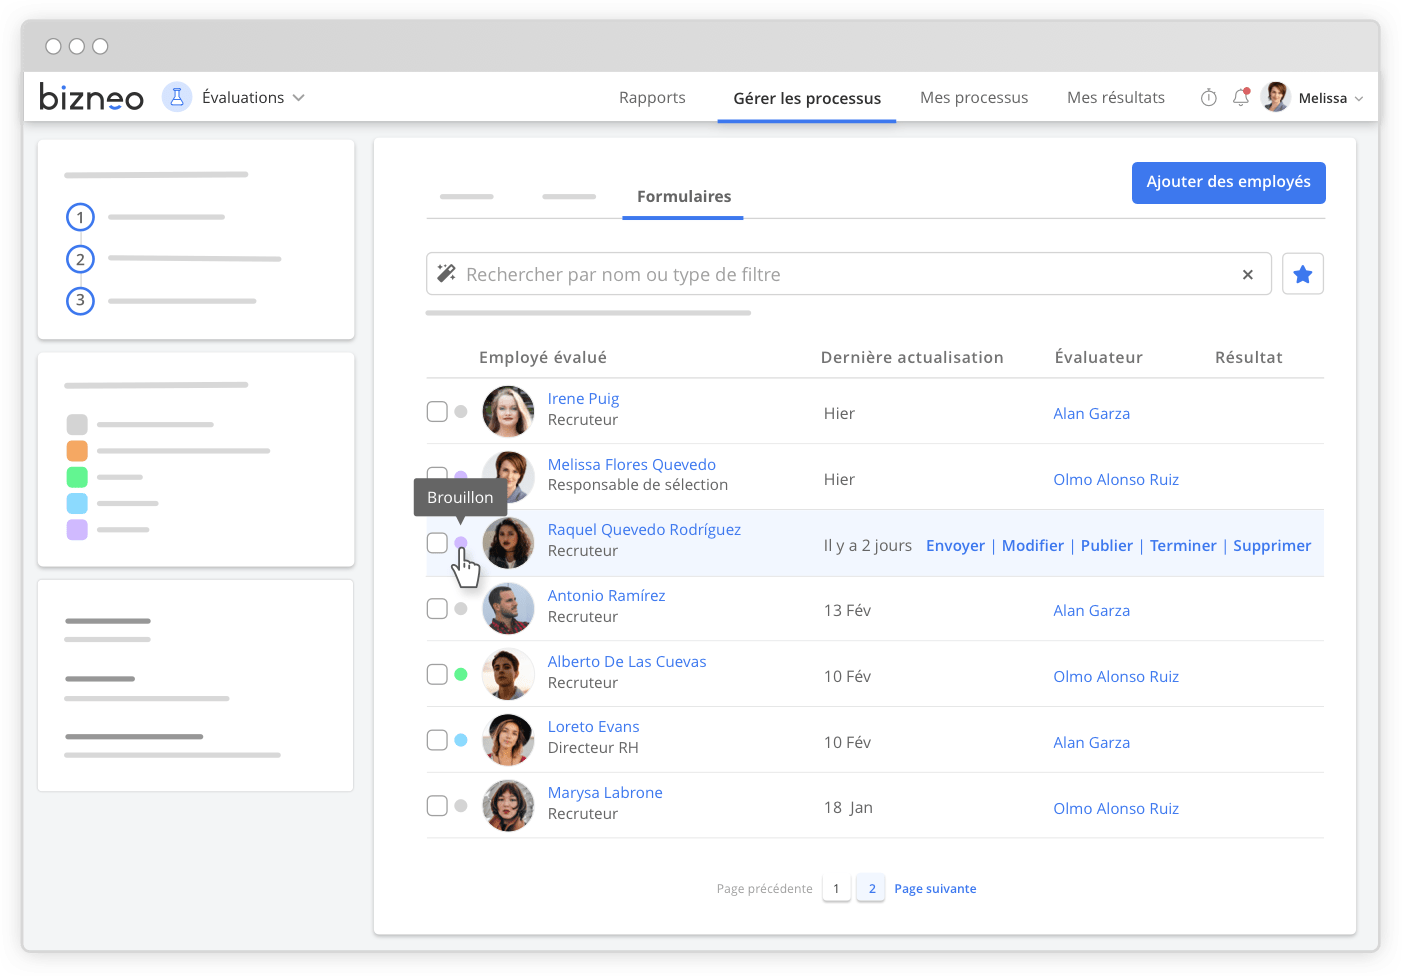The width and height of the screenshot is (1402, 976).
Task: Click Ajouter des employés button
Action: [1228, 182]
